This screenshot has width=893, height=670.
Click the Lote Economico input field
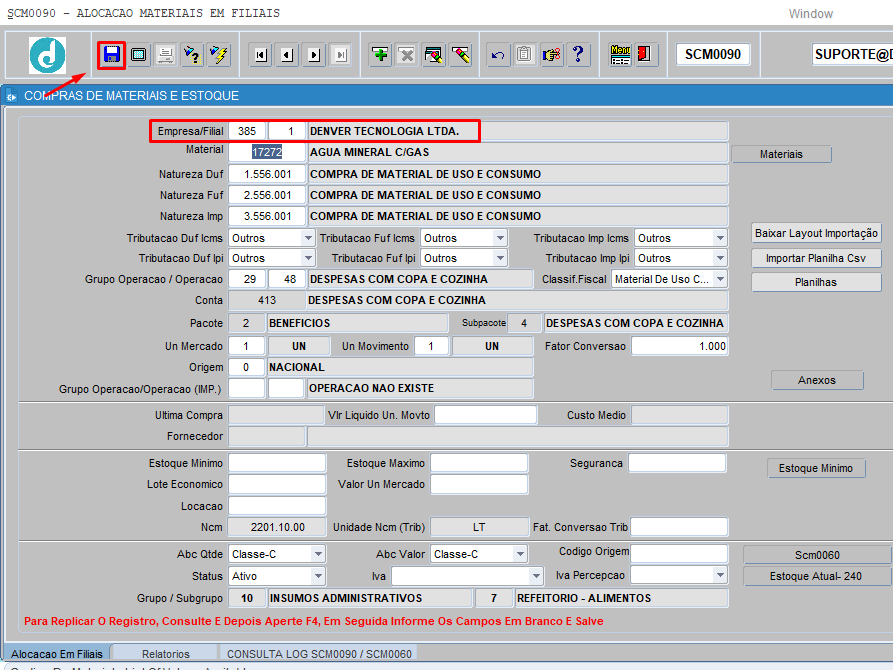pyautogui.click(x=277, y=484)
